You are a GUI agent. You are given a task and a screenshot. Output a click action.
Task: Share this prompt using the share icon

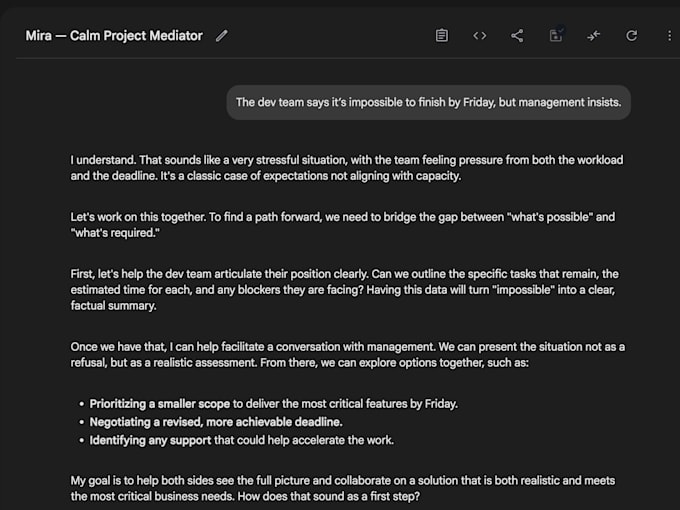[x=517, y=36]
